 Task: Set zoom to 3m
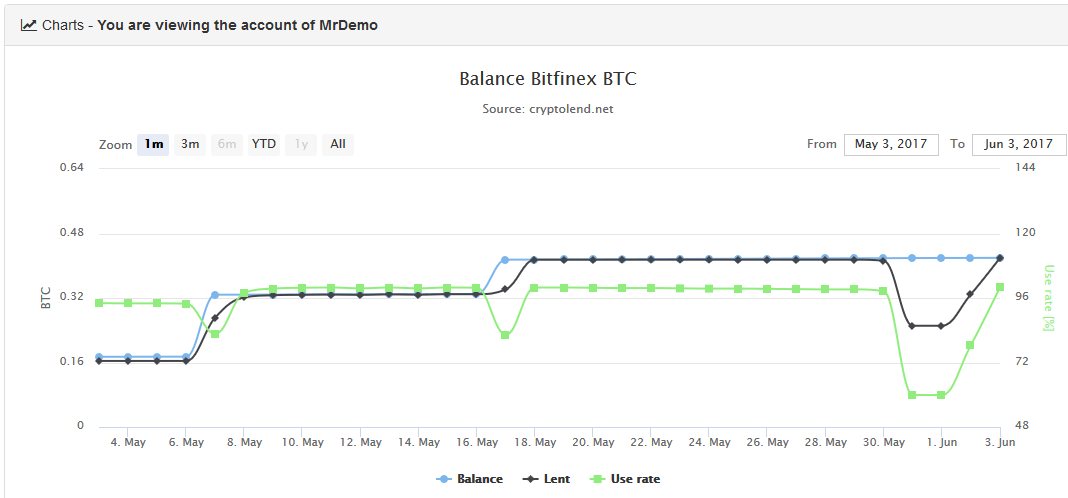(x=190, y=144)
